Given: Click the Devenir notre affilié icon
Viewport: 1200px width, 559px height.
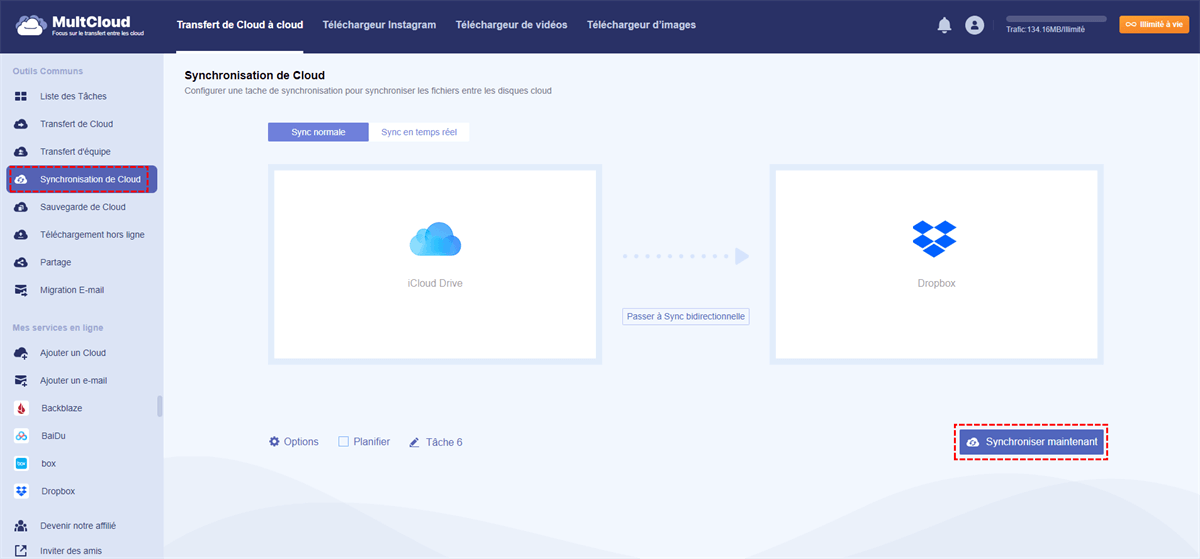Looking at the screenshot, I should point(21,525).
